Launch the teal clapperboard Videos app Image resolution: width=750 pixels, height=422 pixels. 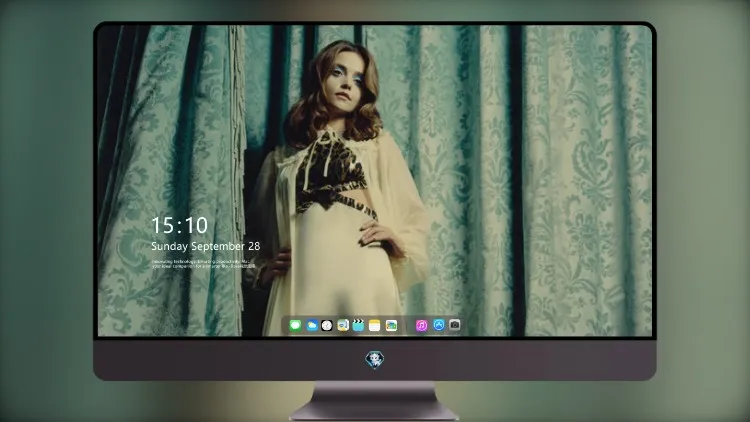click(358, 325)
